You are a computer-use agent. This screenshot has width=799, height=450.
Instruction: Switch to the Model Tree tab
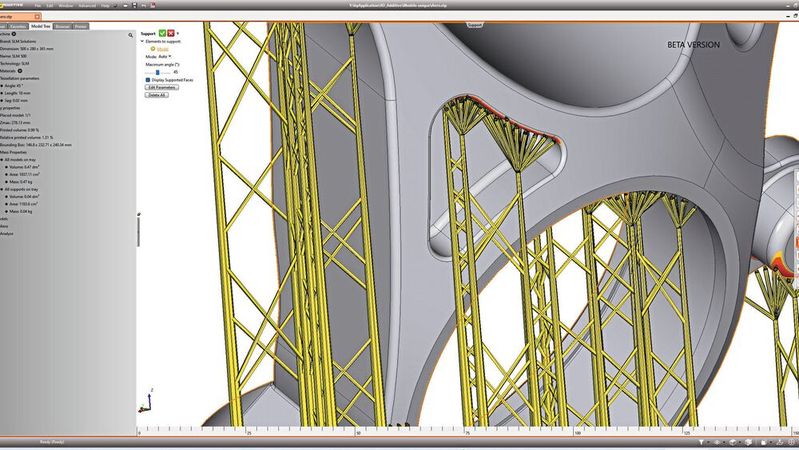(x=40, y=26)
